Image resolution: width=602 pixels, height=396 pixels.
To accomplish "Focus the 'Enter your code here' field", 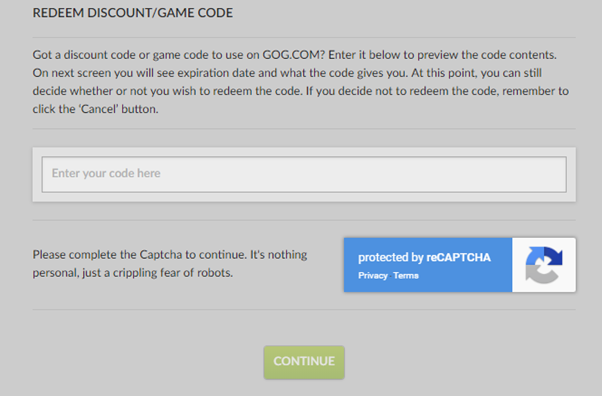I will pos(304,174).
